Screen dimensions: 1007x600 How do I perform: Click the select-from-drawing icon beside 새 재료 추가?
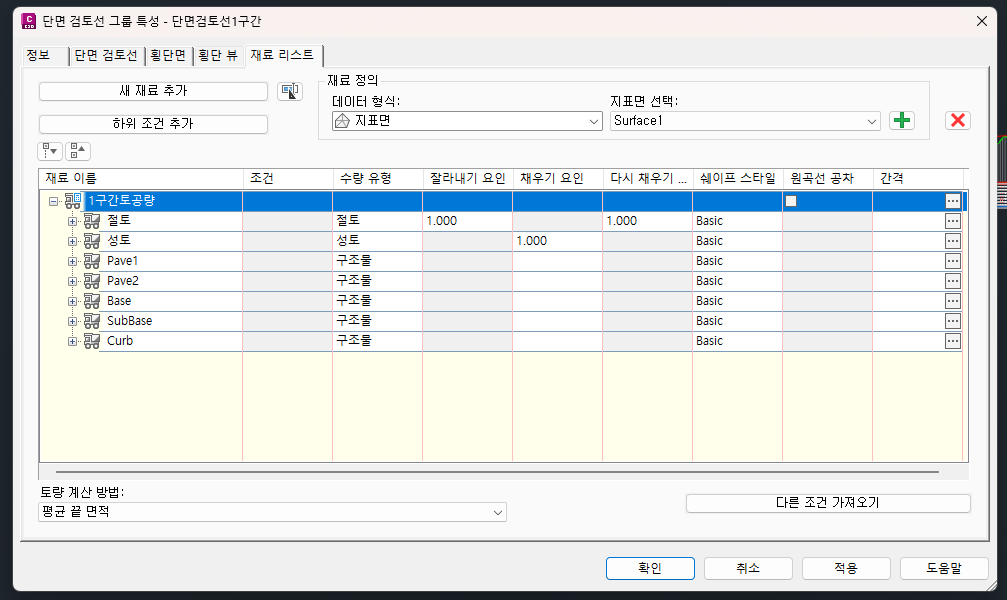pos(290,91)
